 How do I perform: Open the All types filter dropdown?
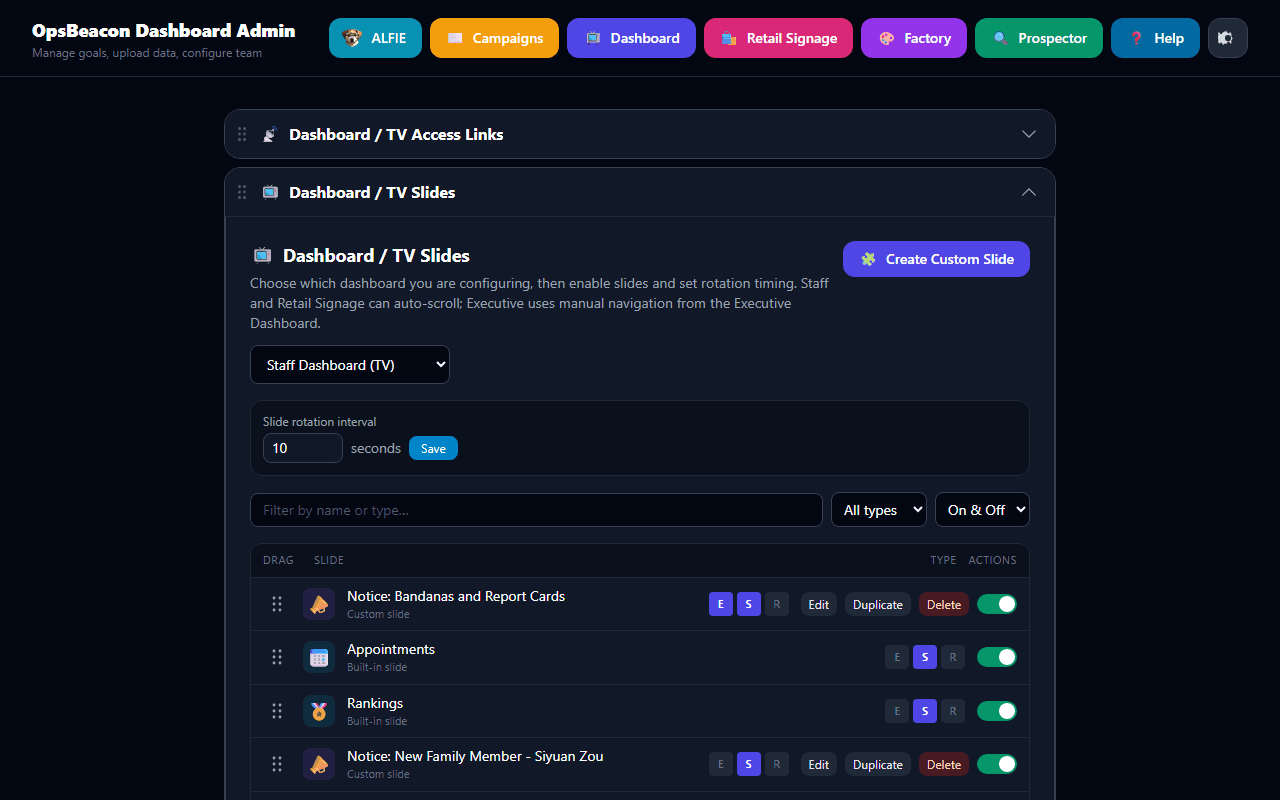tap(879, 510)
